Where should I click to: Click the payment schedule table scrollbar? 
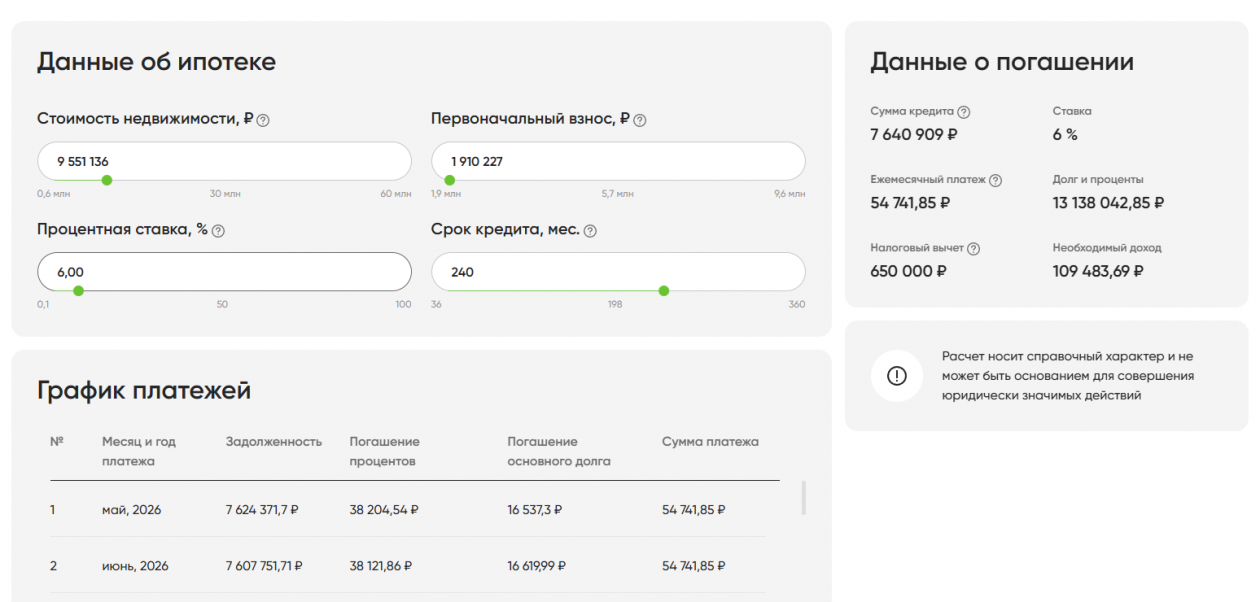(x=804, y=498)
